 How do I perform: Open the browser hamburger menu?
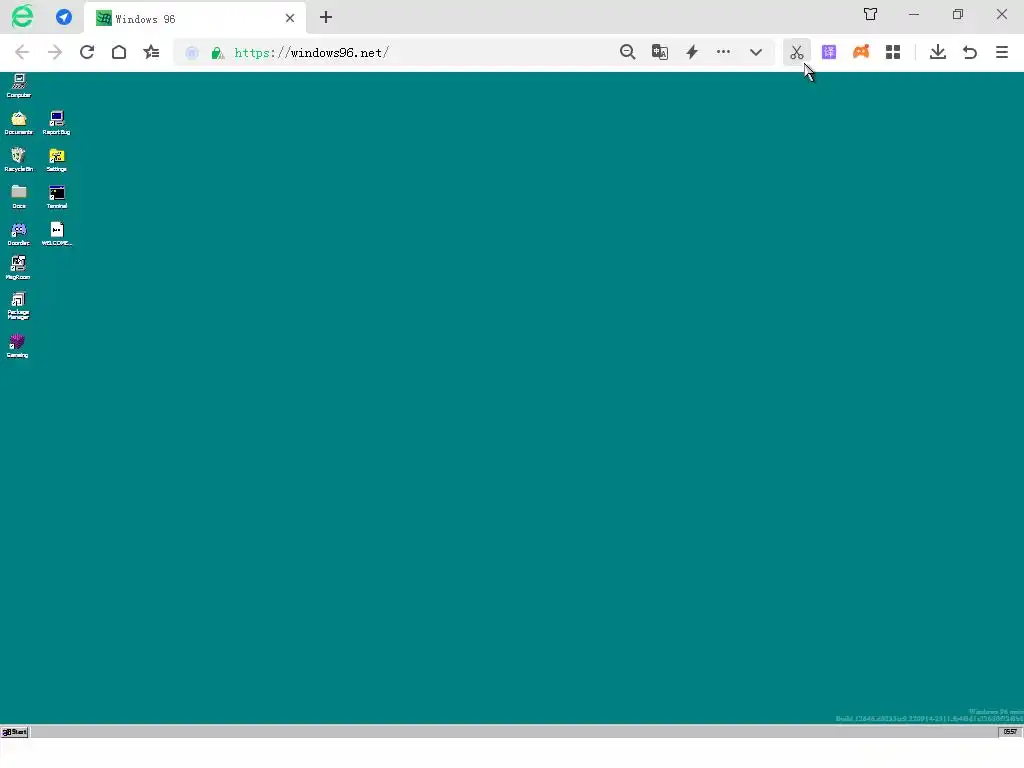coord(1002,52)
